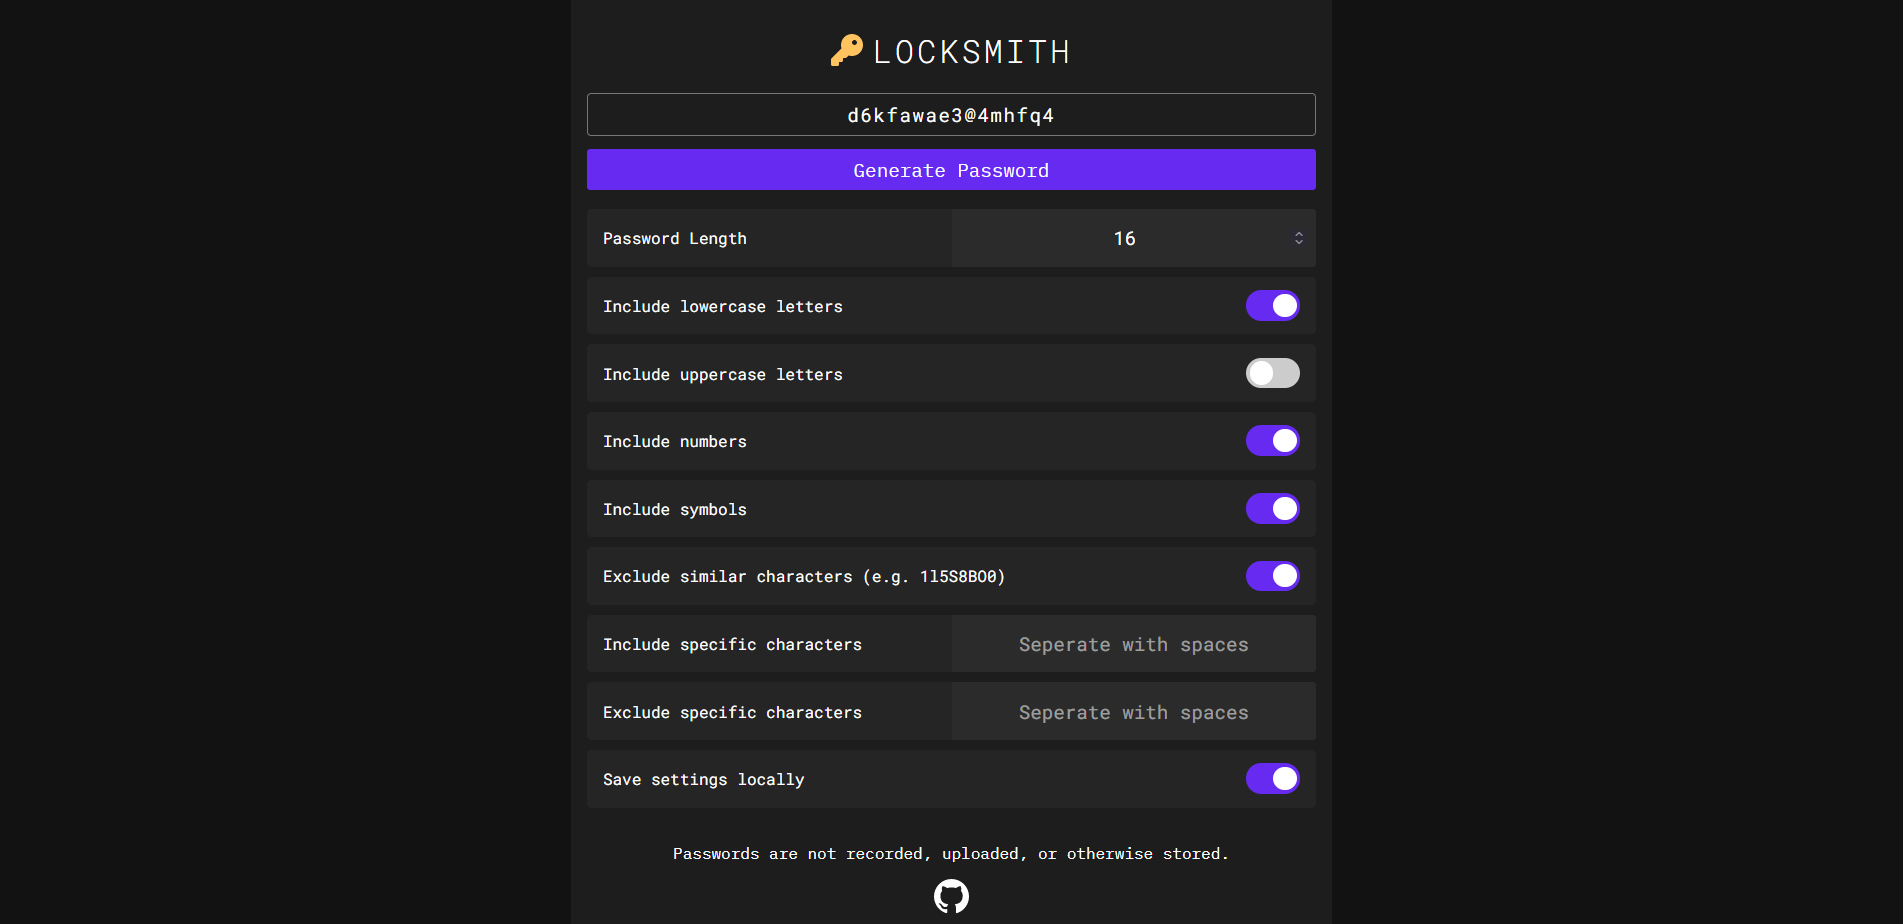Image resolution: width=1903 pixels, height=924 pixels.
Task: Toggle the Exclude similar characters switch
Action: 1272,576
